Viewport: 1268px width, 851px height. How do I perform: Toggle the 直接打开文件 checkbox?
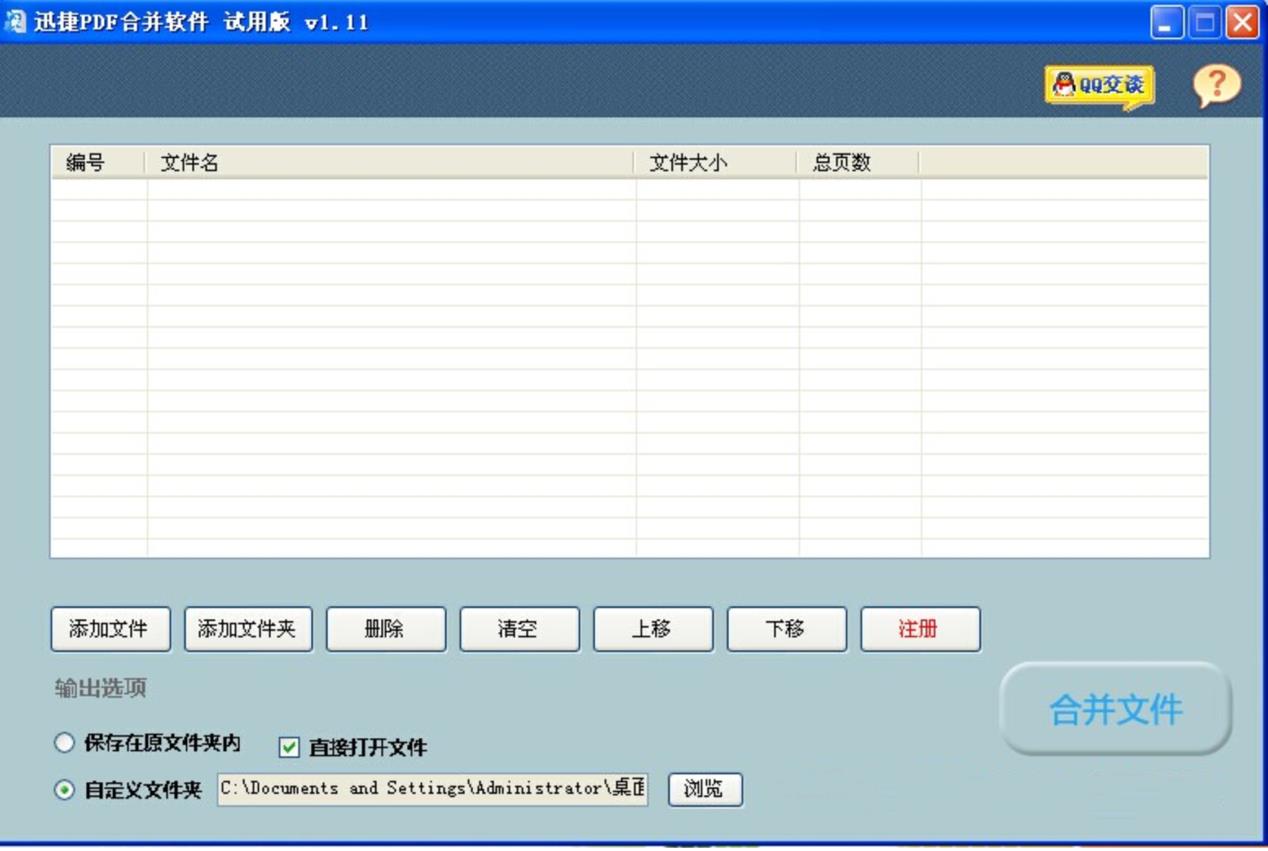[x=289, y=748]
